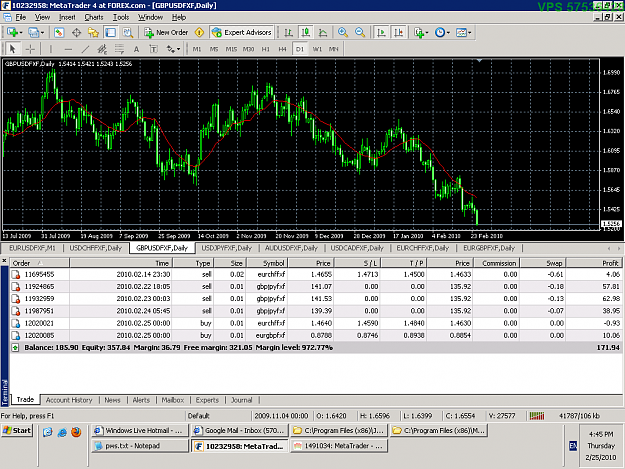The width and height of the screenshot is (625, 469).
Task: Open Firefox from quick launch
Action: (76, 432)
